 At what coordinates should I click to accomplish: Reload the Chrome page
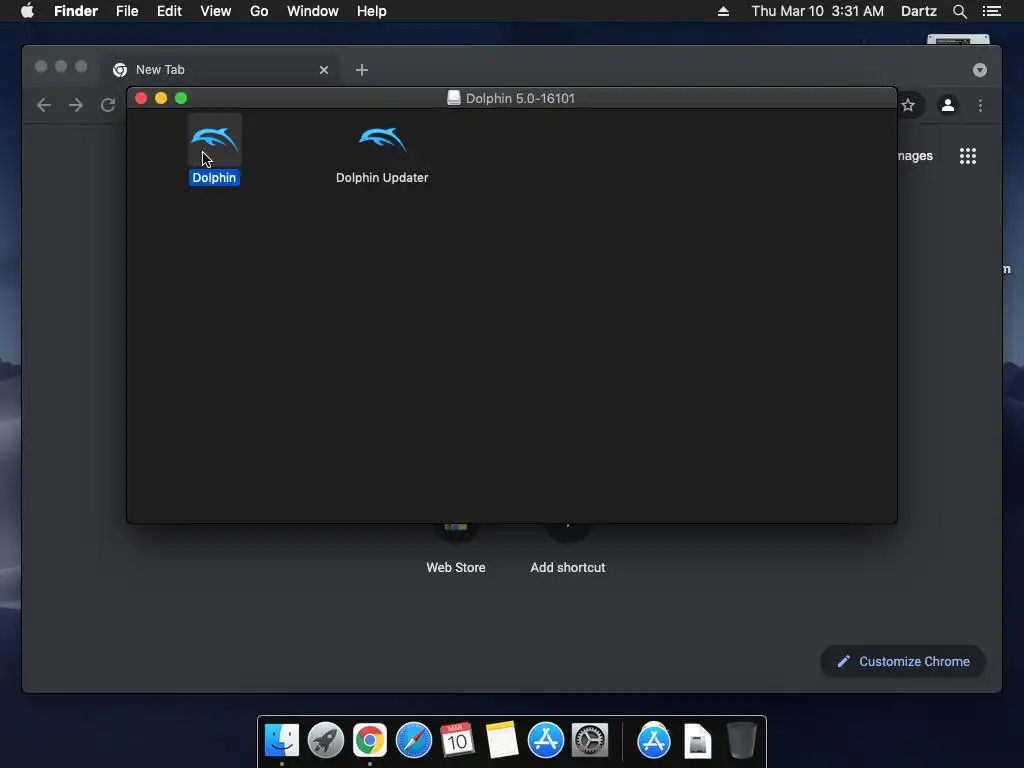tap(108, 105)
